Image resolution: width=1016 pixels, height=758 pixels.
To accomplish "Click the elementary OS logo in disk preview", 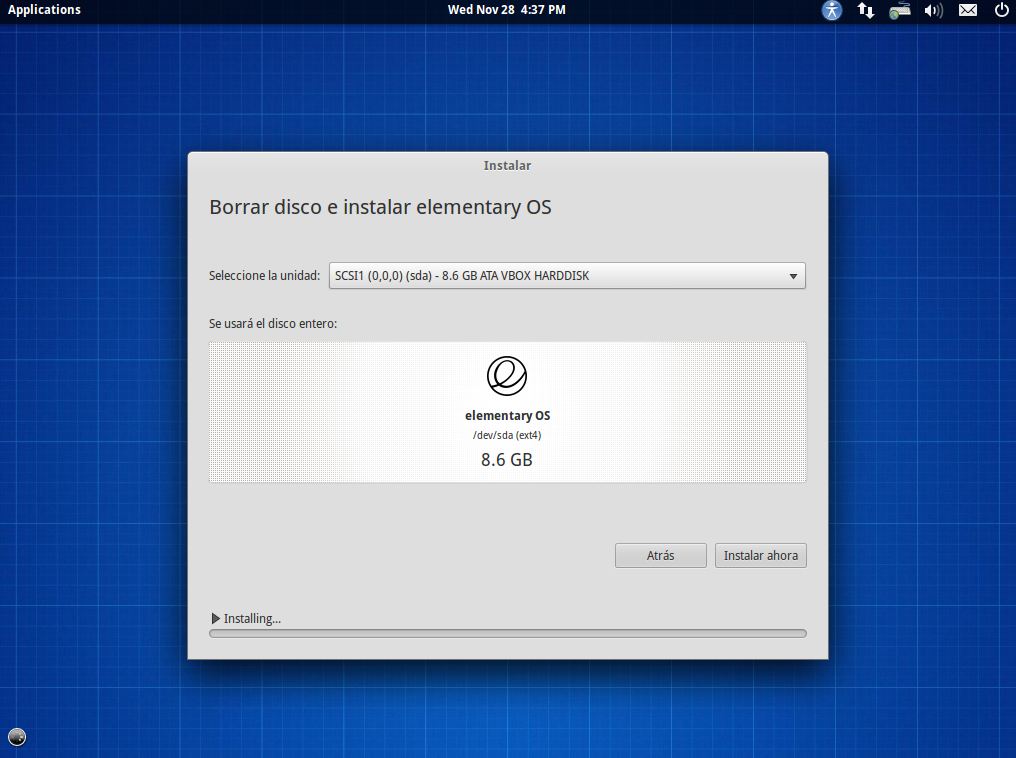I will (x=507, y=375).
